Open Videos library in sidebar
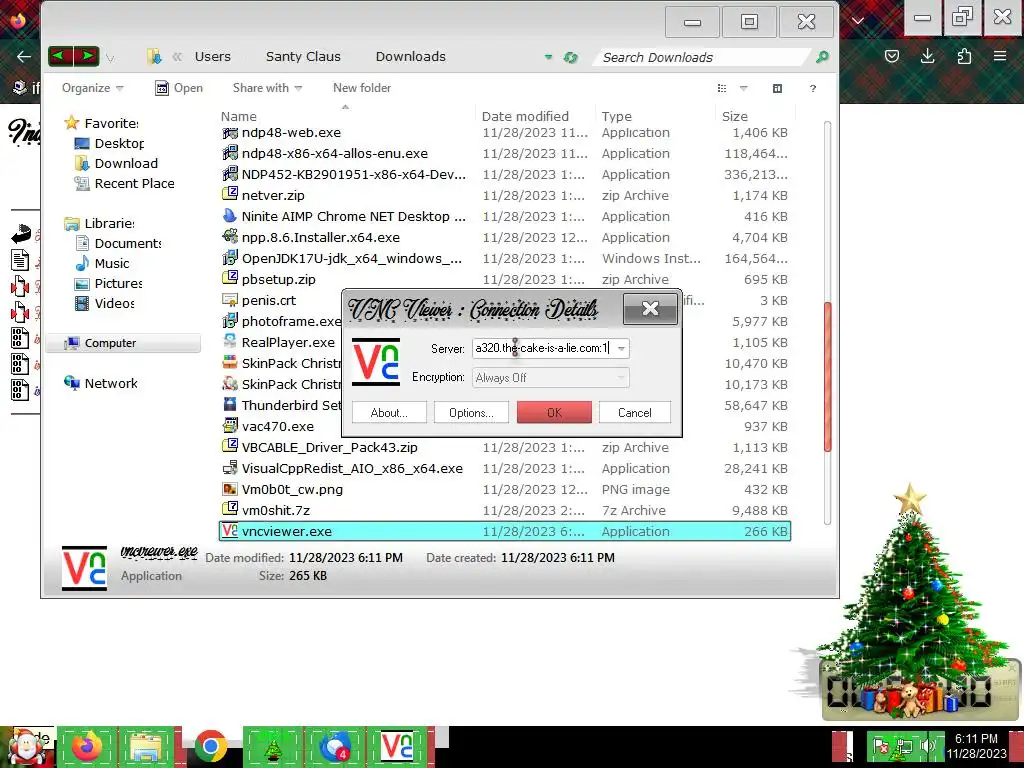The image size is (1024, 768). (104, 303)
